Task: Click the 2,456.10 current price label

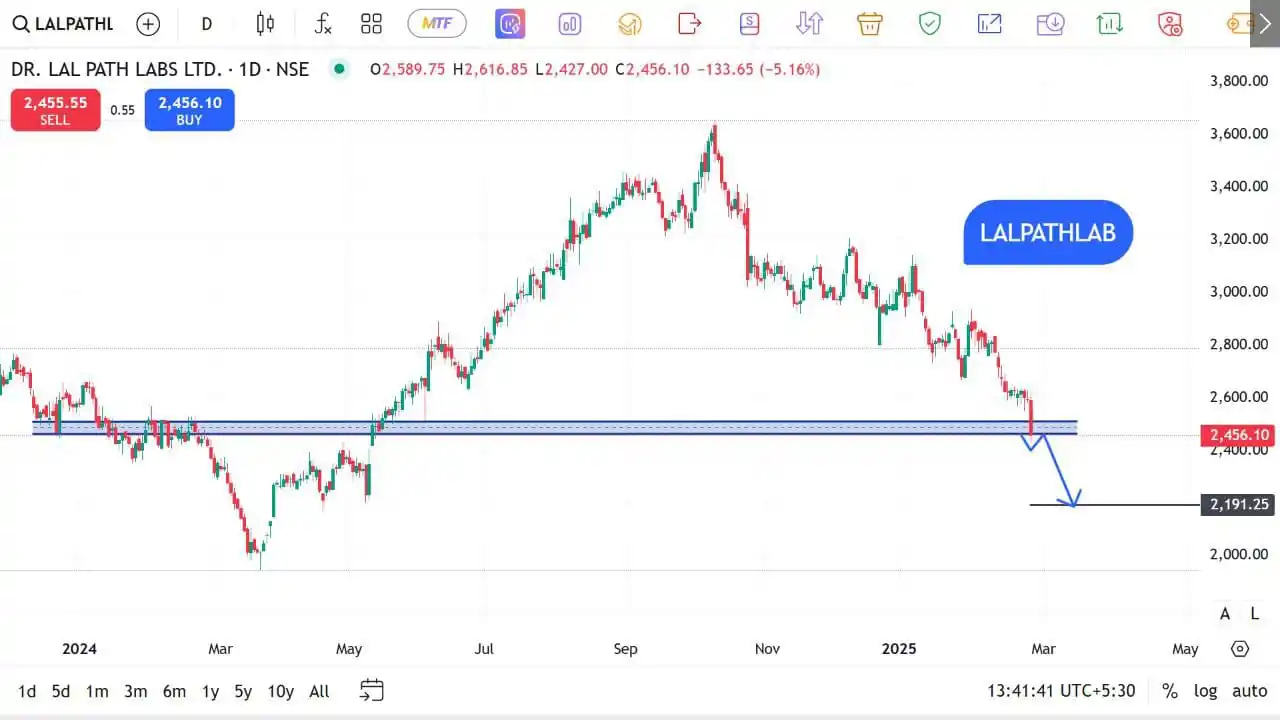Action: click(1239, 435)
